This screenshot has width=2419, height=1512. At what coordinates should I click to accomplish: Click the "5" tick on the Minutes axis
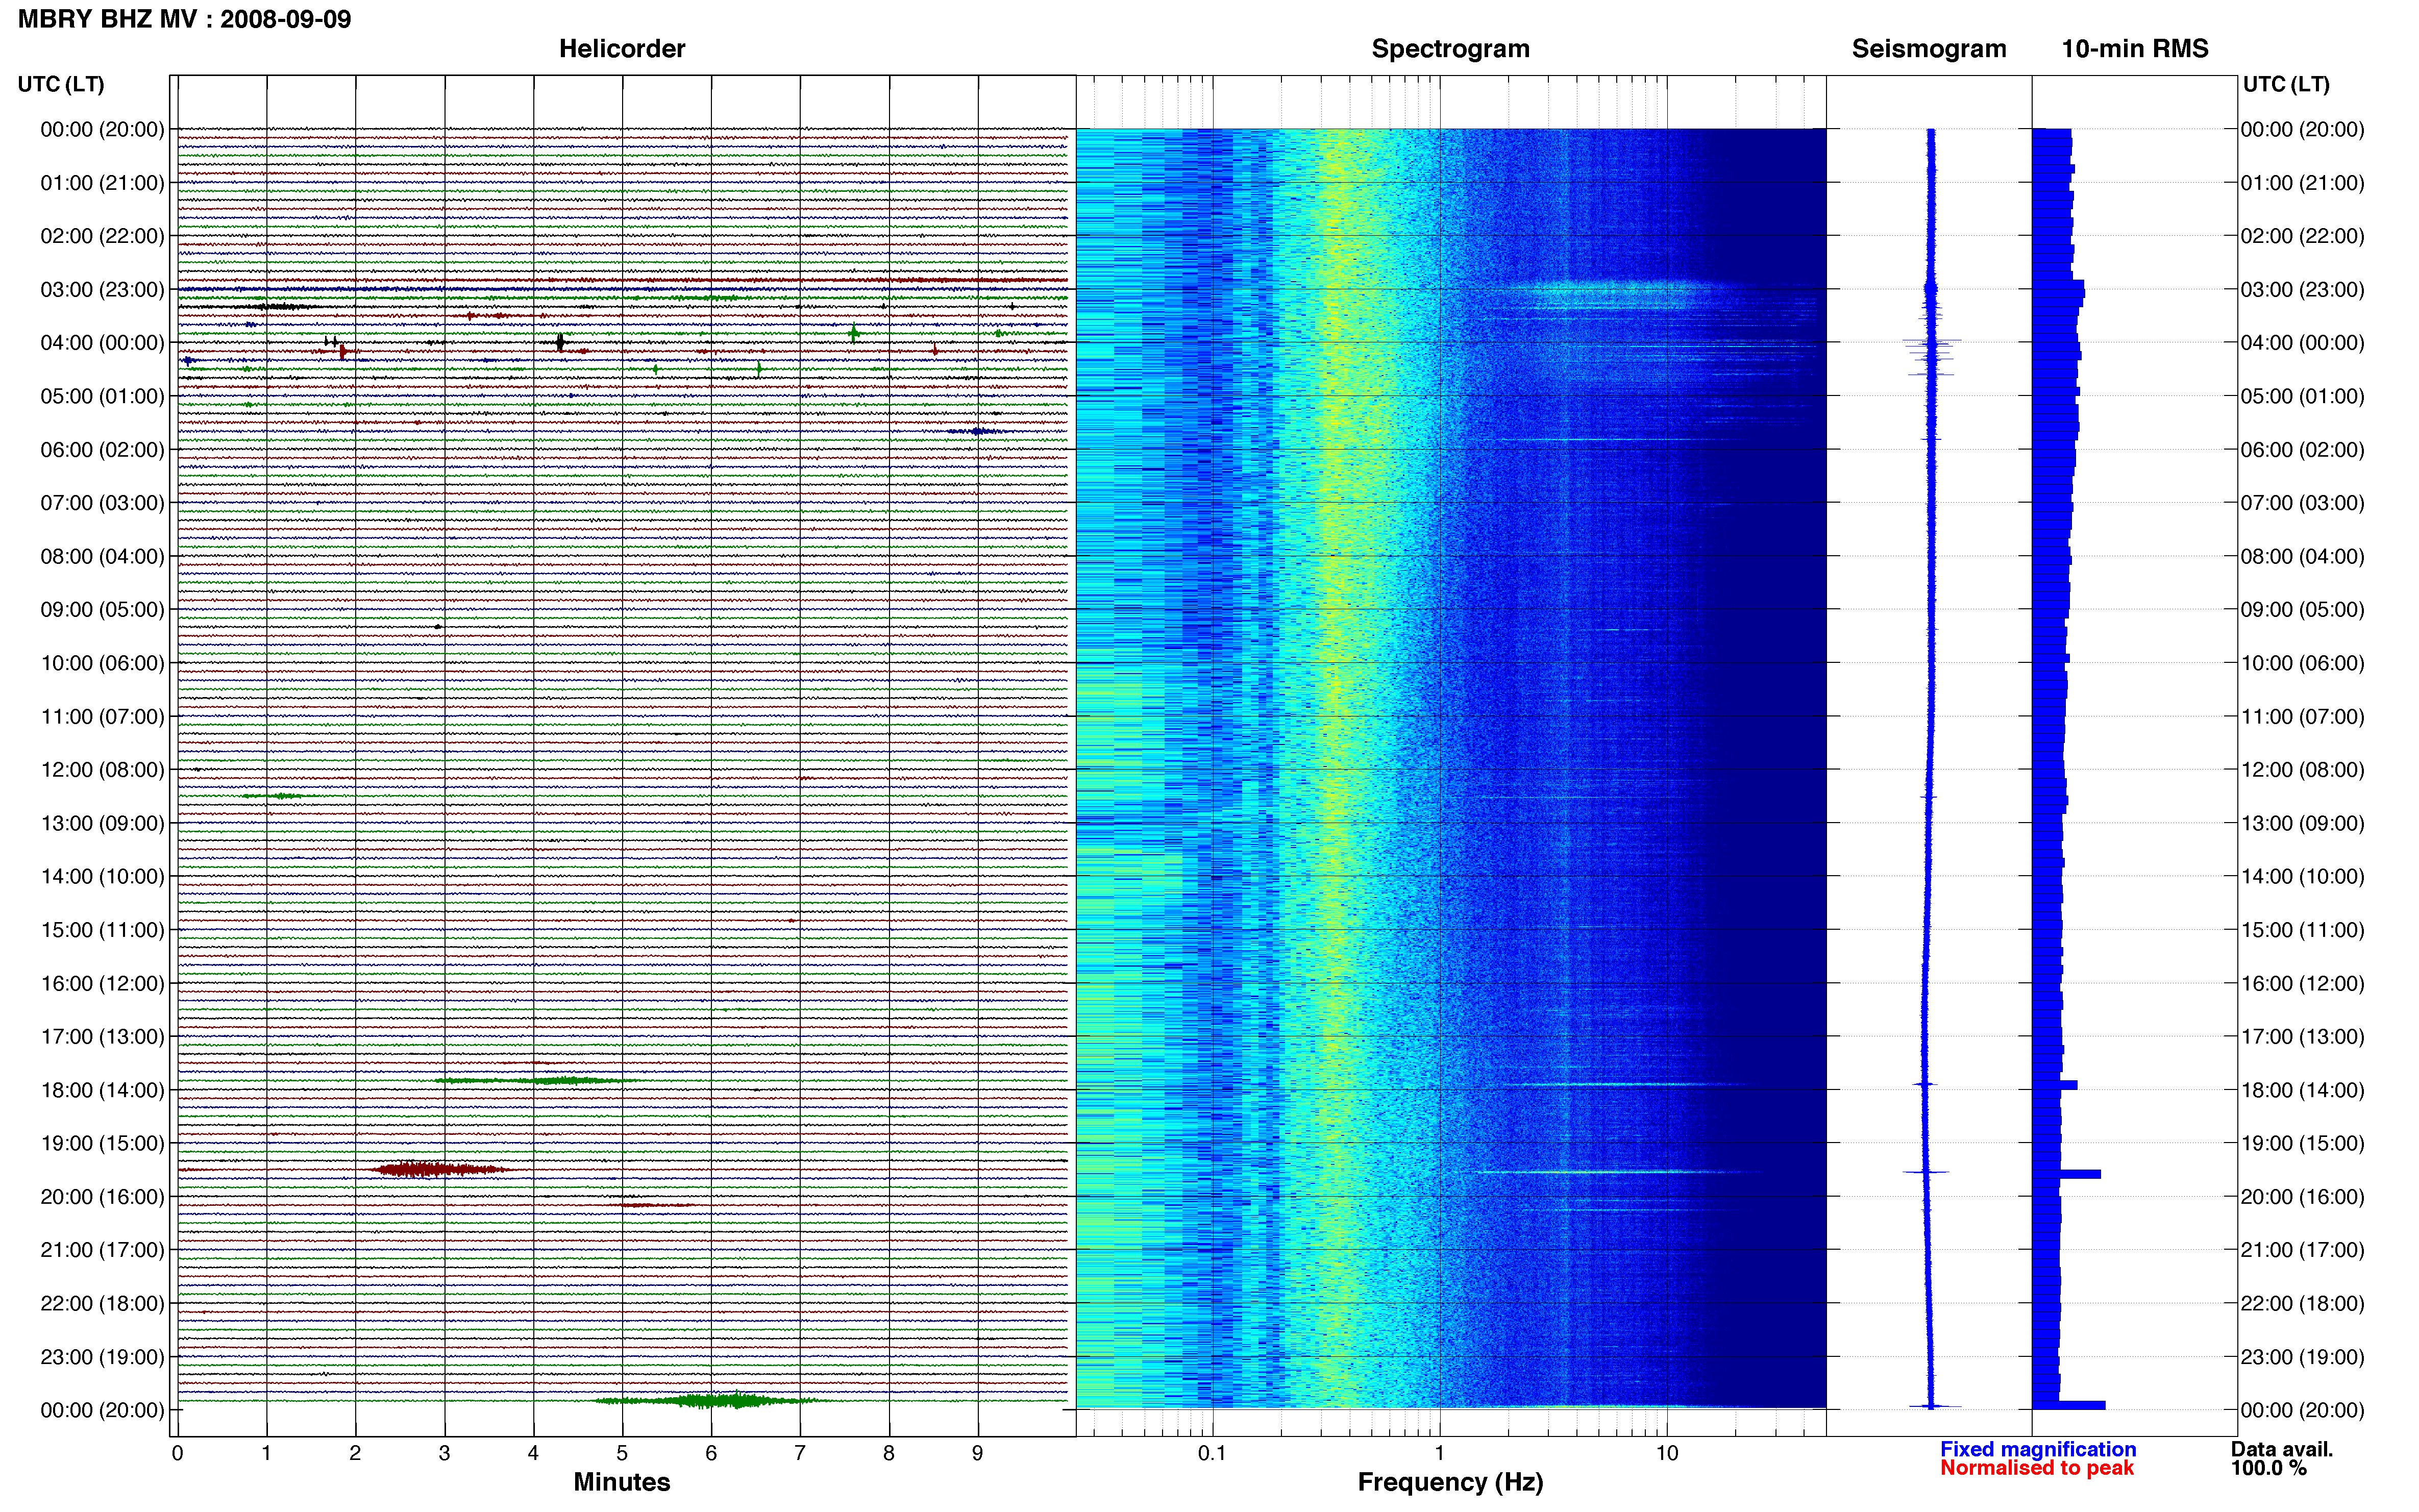pos(622,1453)
